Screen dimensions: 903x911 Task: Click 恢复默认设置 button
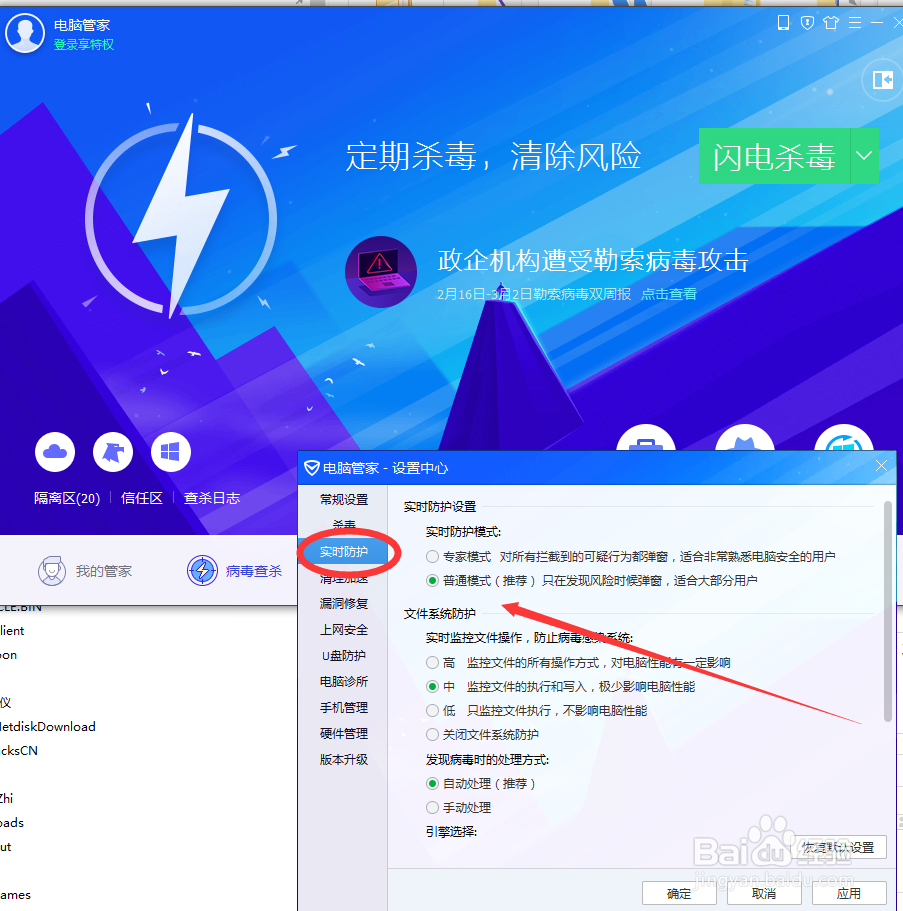point(839,847)
